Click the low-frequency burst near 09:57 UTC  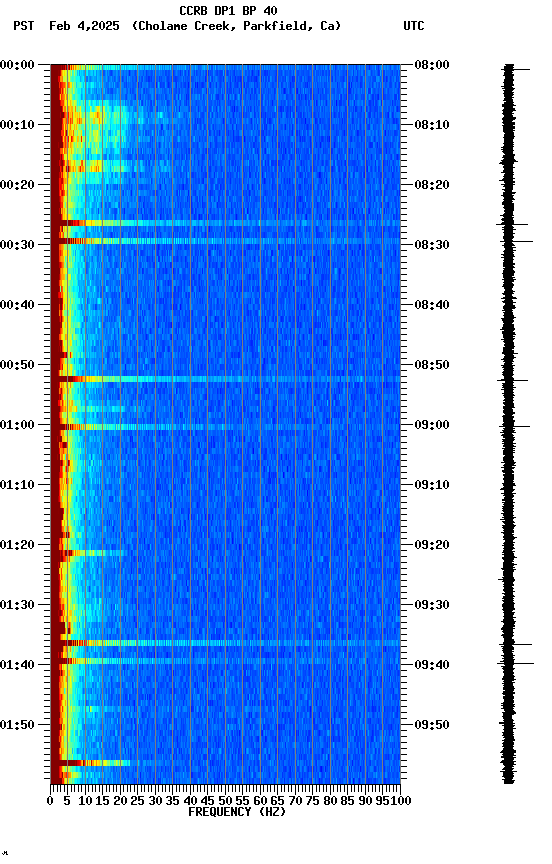tap(91, 763)
